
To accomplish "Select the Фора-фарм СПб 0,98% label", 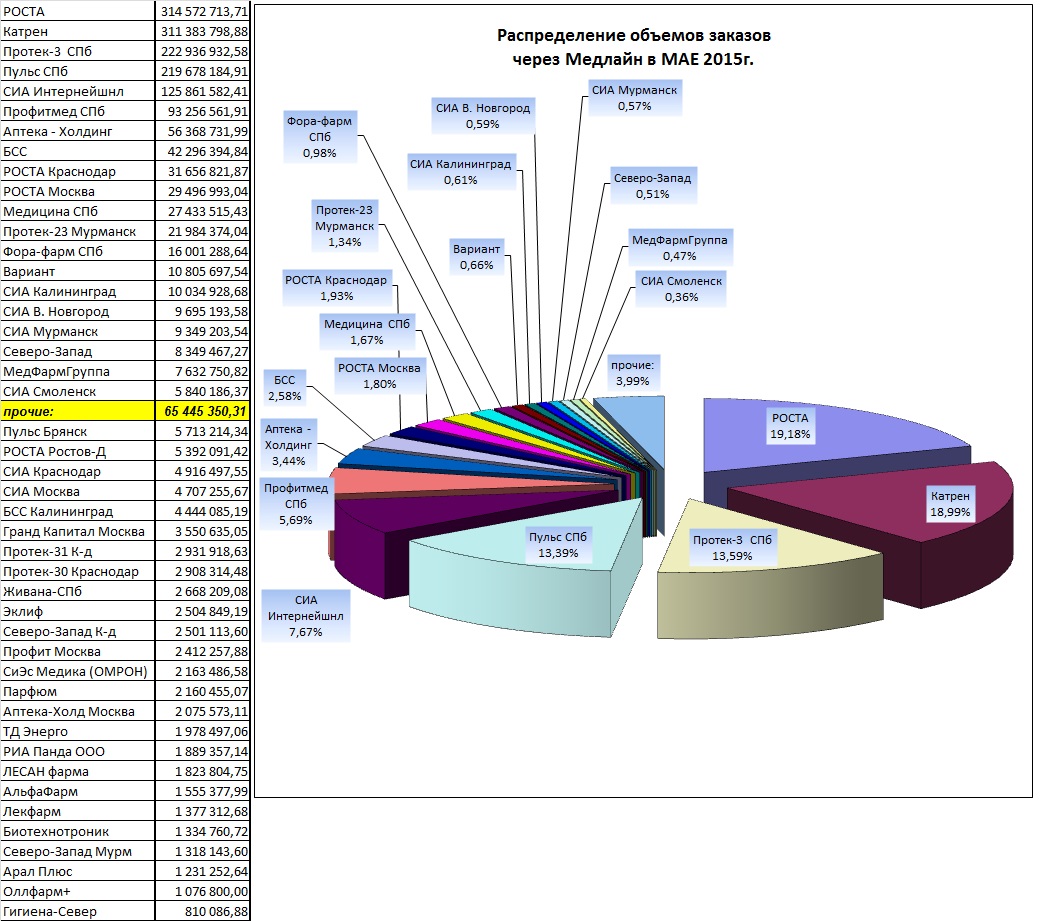I will tap(320, 137).
